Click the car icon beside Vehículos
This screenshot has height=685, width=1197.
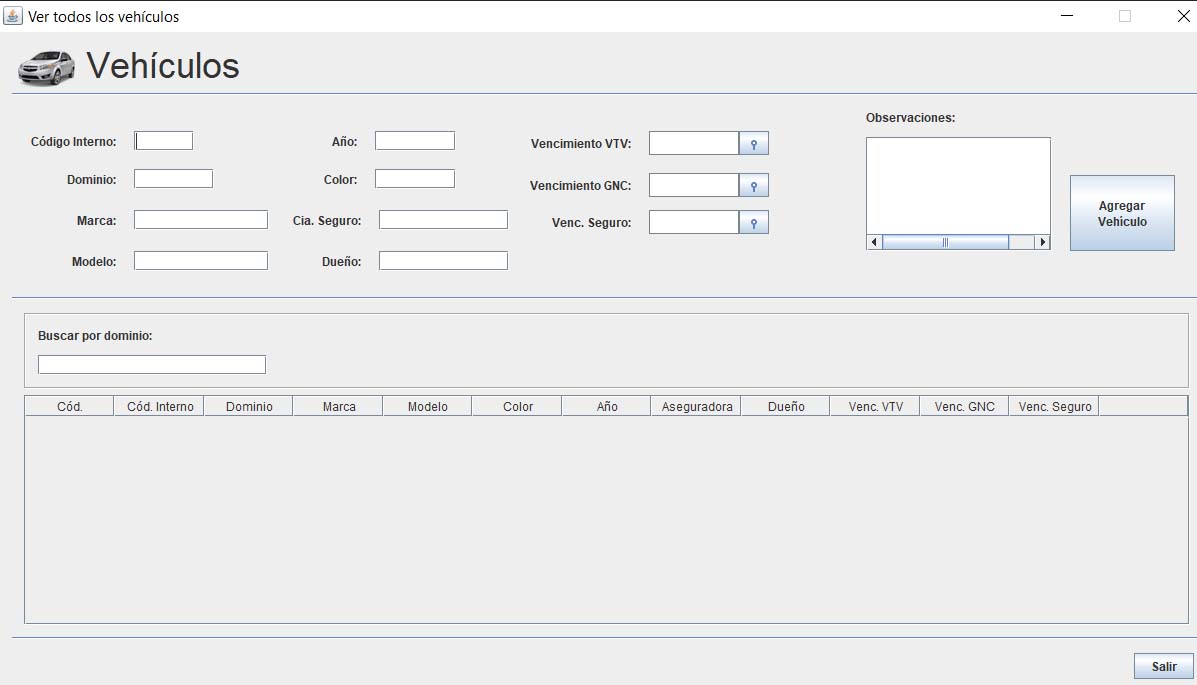pos(46,67)
